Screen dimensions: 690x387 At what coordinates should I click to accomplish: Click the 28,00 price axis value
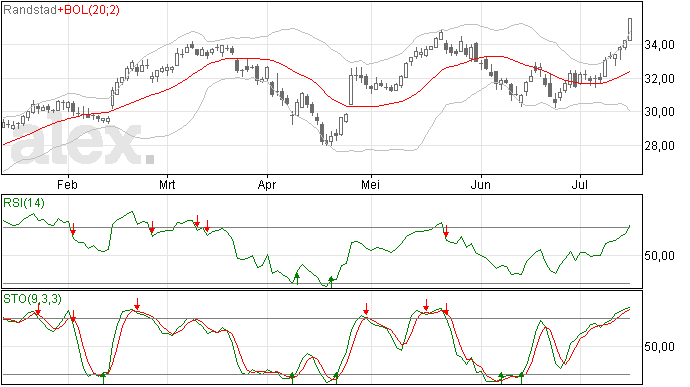659,146
